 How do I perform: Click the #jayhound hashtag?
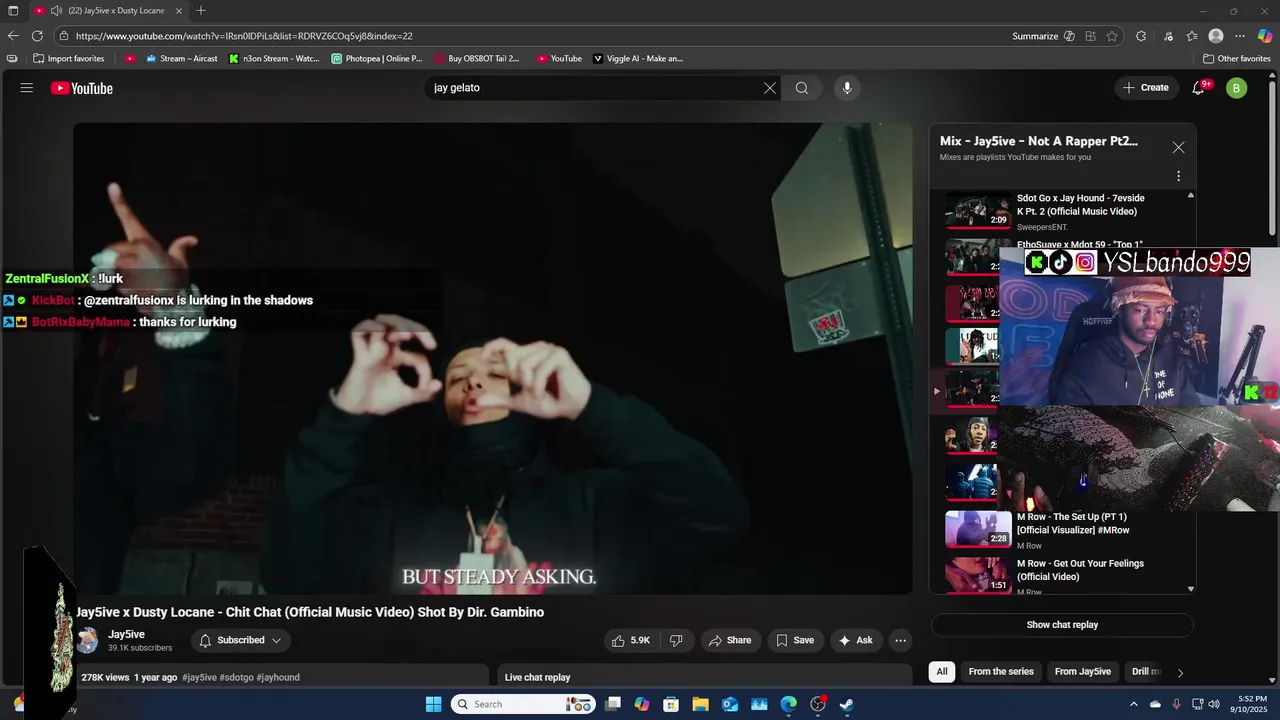(x=278, y=677)
